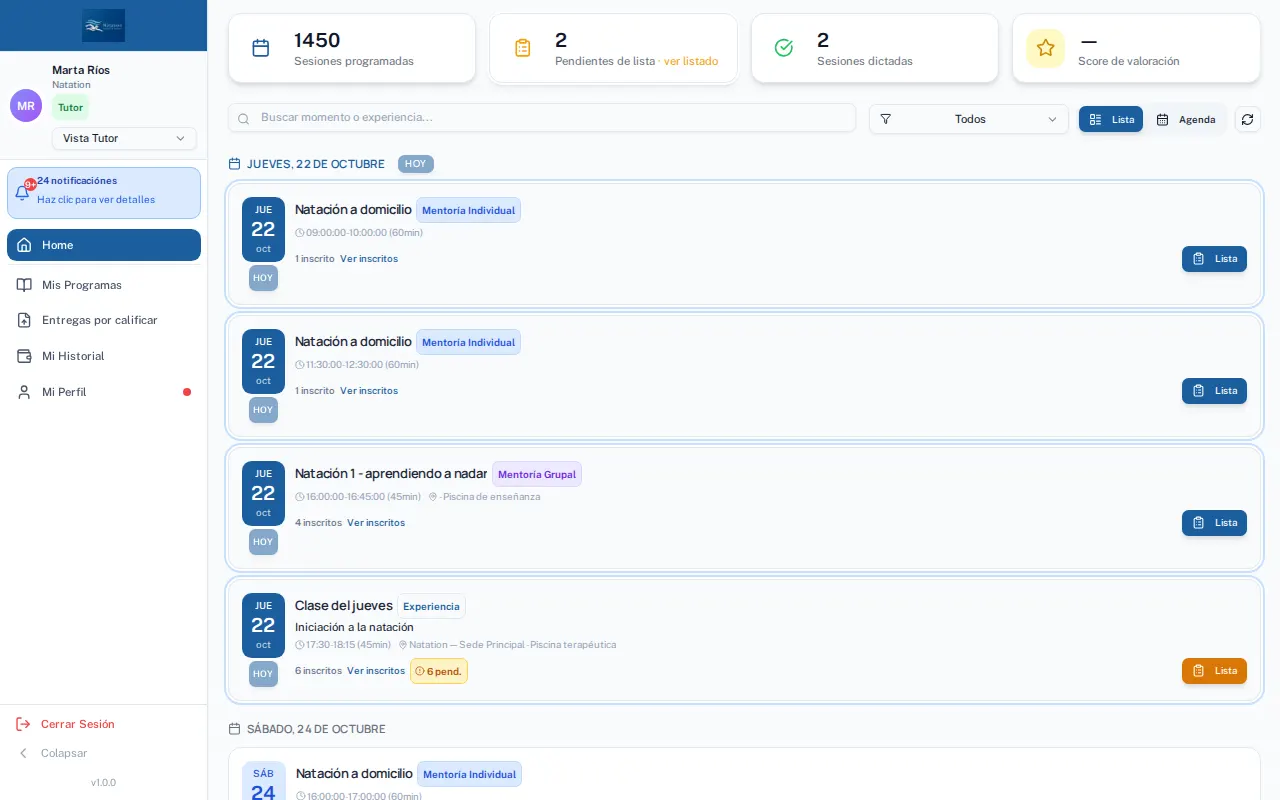The image size is (1280, 800).
Task: Go to Home in sidebar
Action: tap(104, 245)
